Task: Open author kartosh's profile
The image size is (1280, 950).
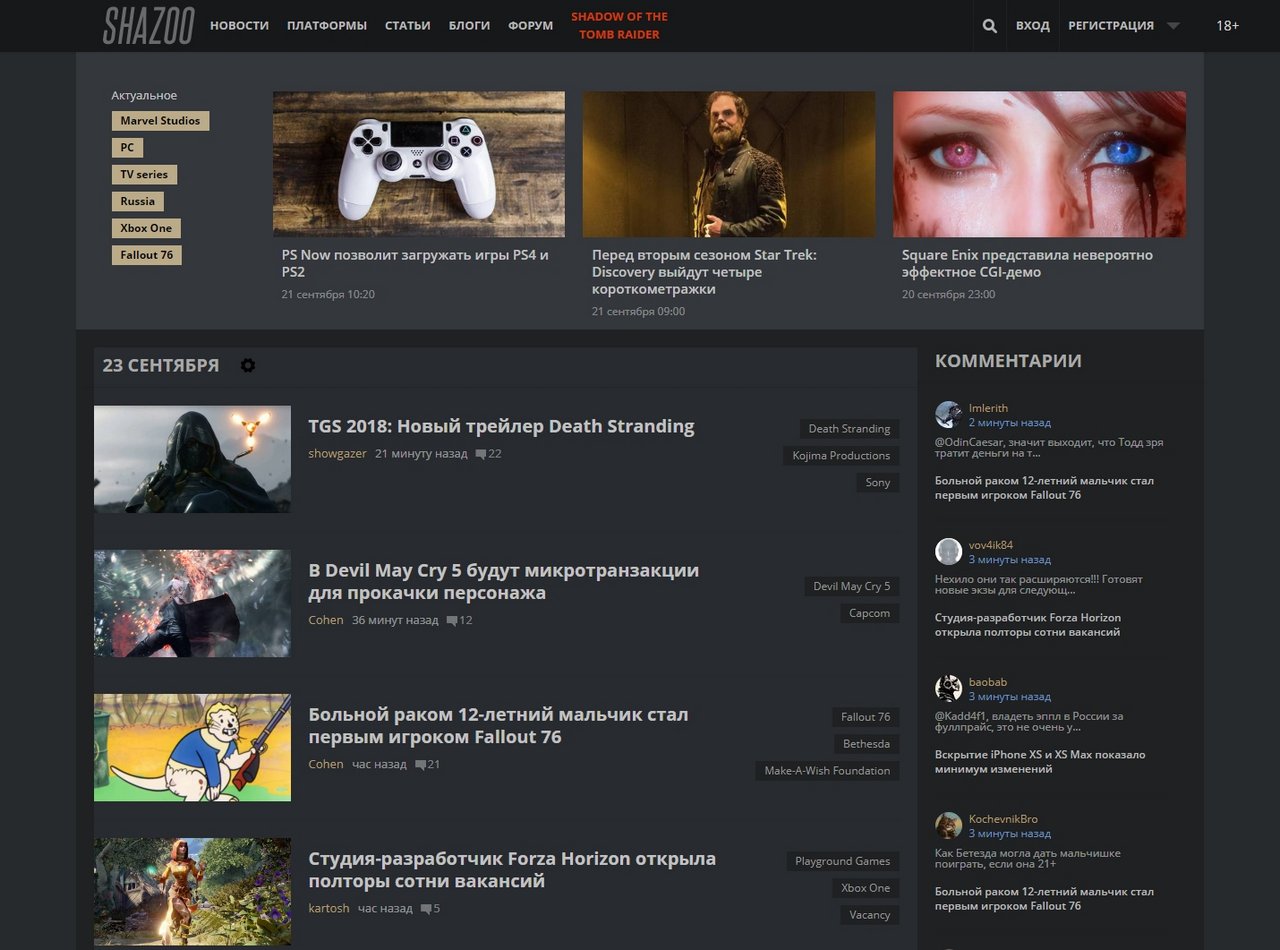Action: click(x=329, y=908)
